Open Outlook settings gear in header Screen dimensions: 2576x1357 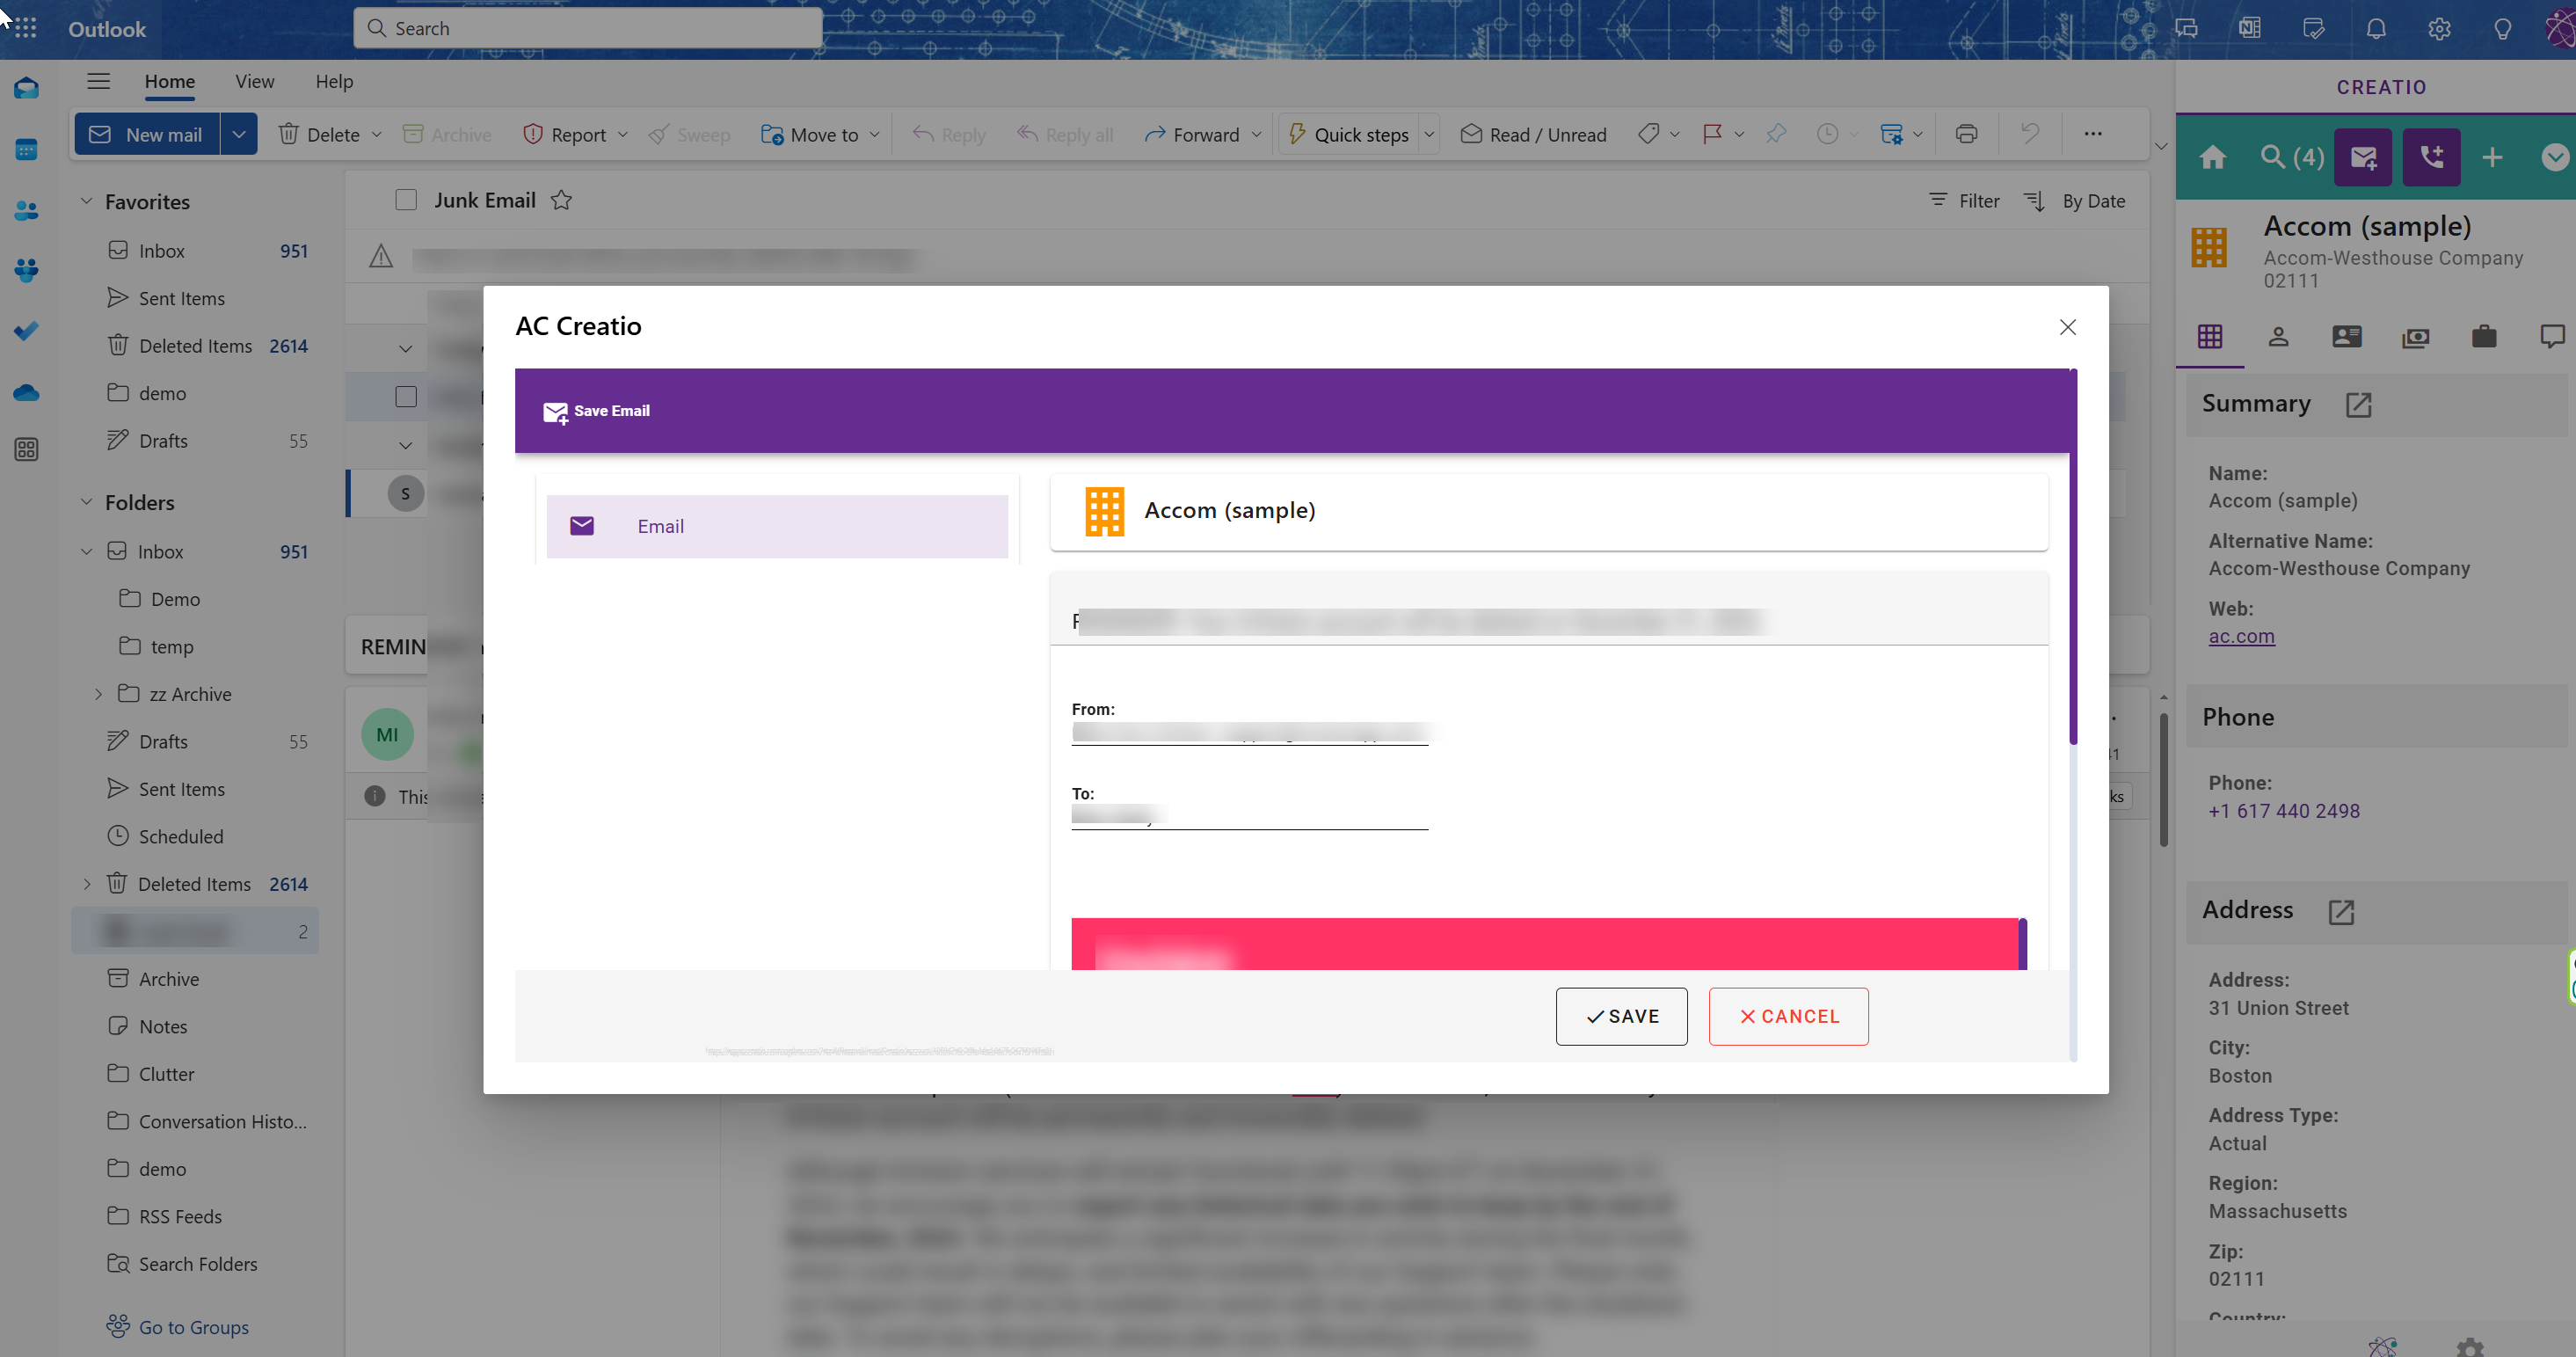(x=2439, y=28)
